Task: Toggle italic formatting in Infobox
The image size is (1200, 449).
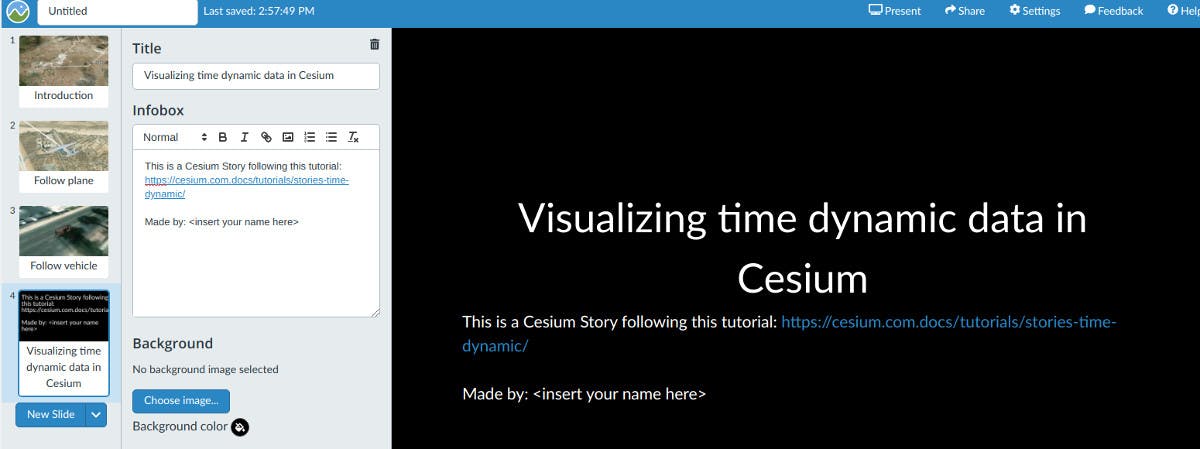Action: click(244, 137)
